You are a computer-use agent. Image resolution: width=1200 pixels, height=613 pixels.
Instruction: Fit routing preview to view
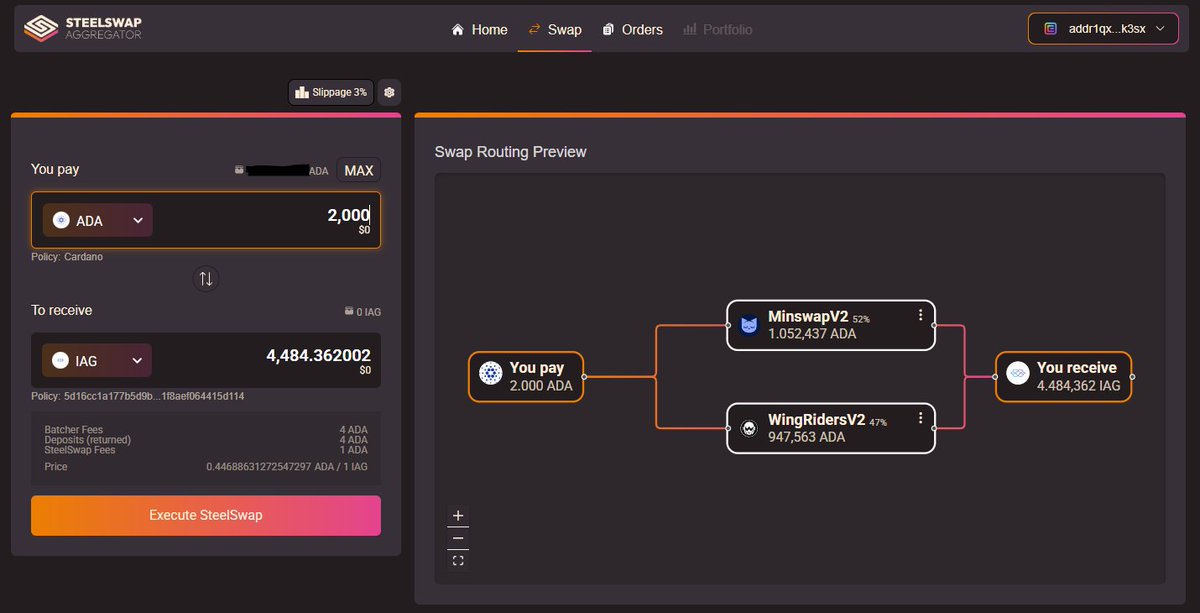click(x=458, y=560)
